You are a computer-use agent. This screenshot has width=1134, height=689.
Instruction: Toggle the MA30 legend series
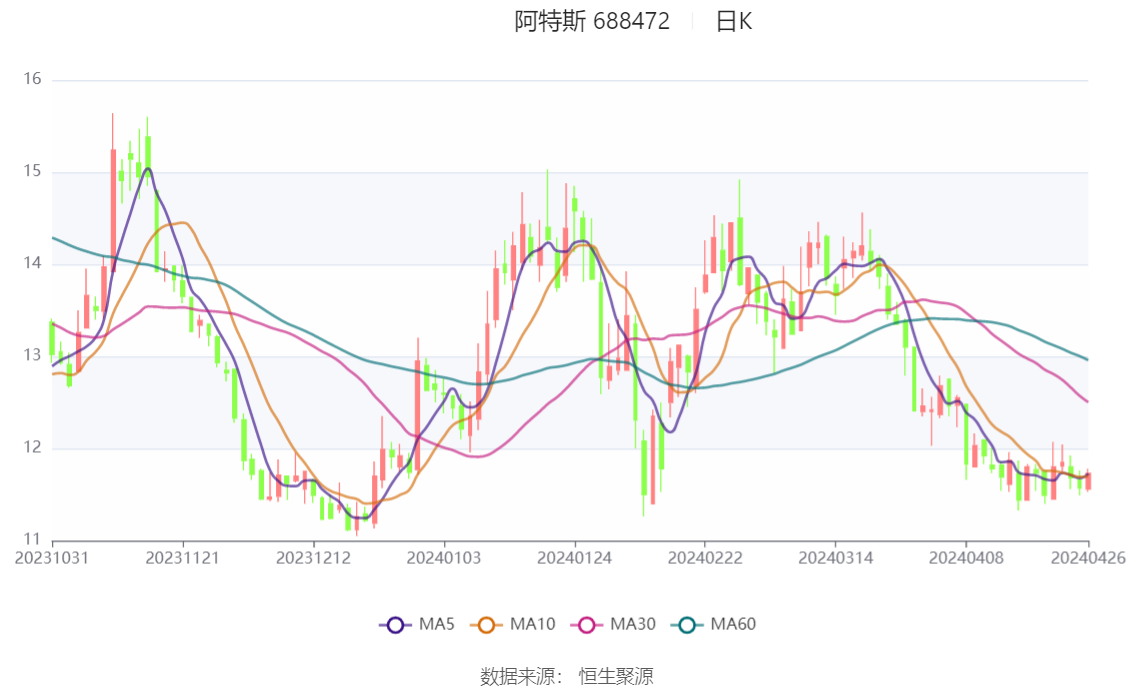(613, 624)
